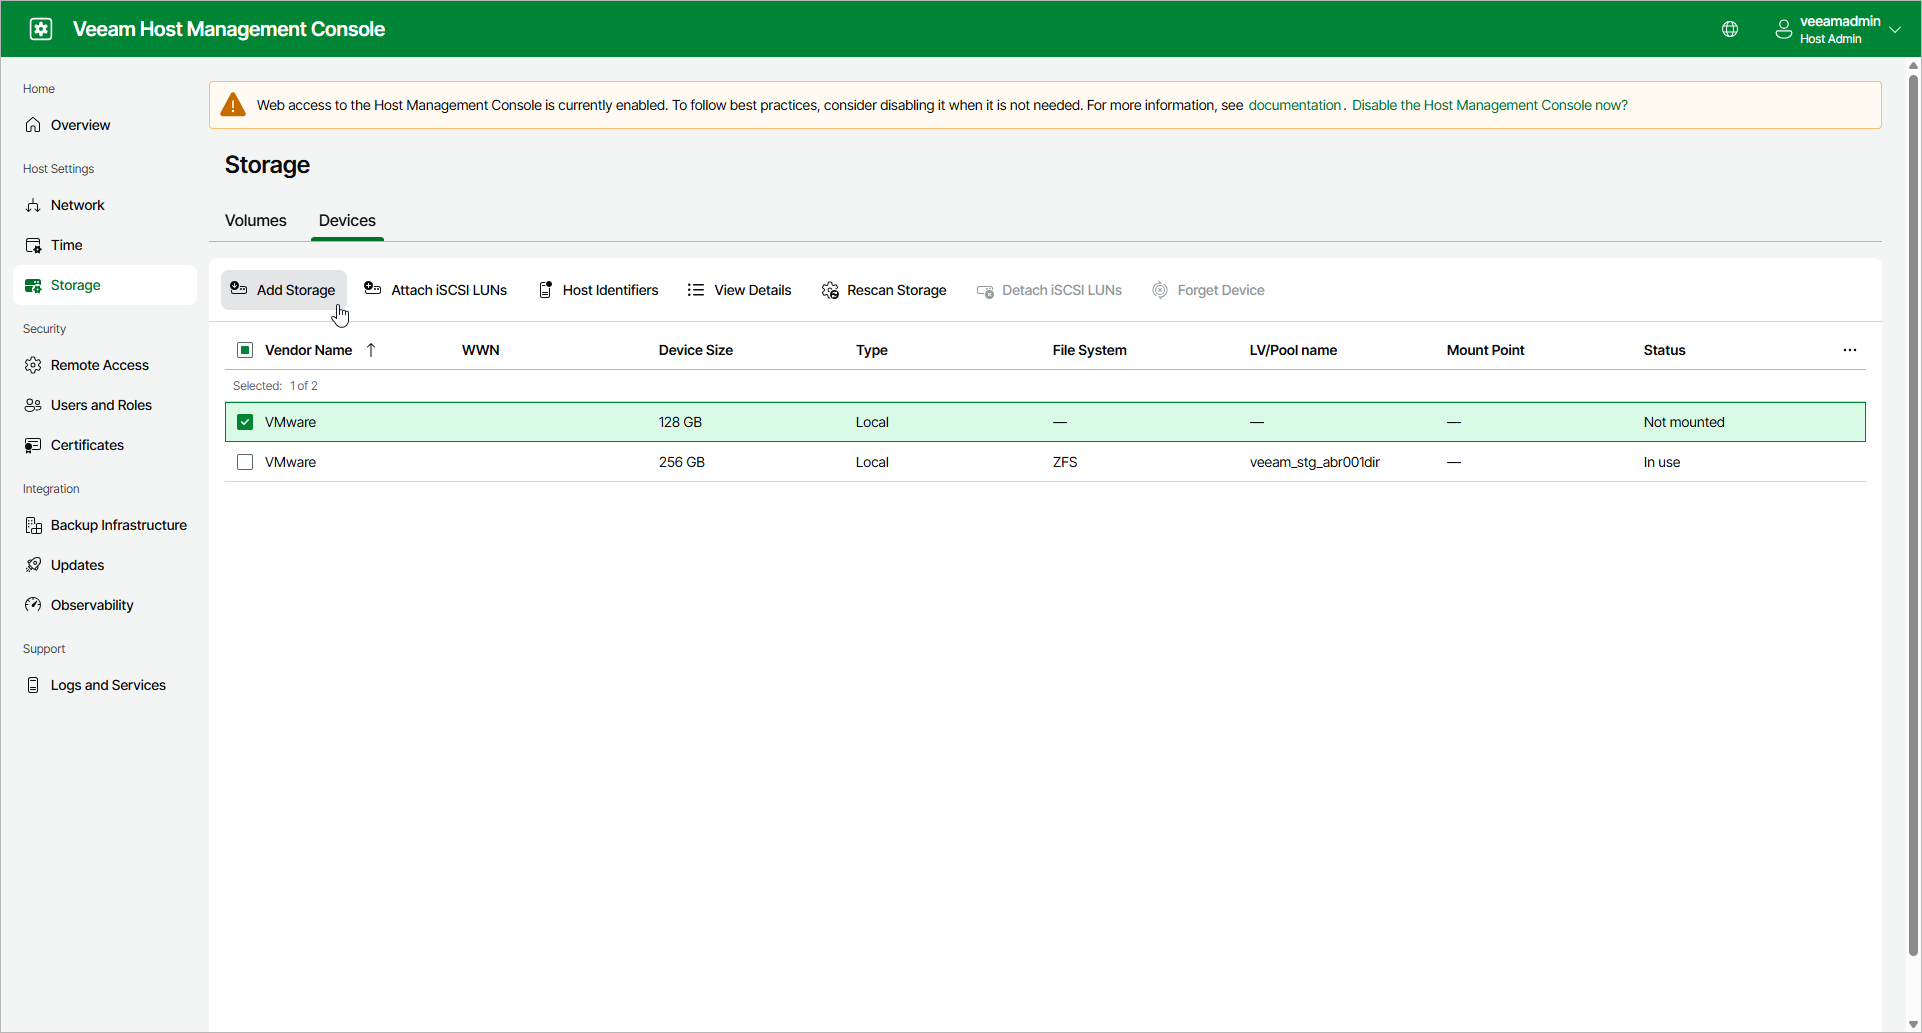Click the Attach iSCSI LUNs icon

click(x=372, y=289)
